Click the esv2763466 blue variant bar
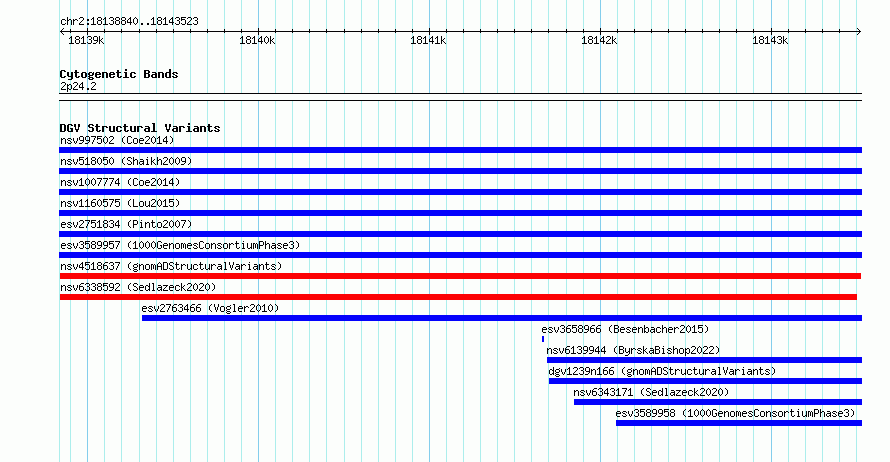 tap(502, 318)
